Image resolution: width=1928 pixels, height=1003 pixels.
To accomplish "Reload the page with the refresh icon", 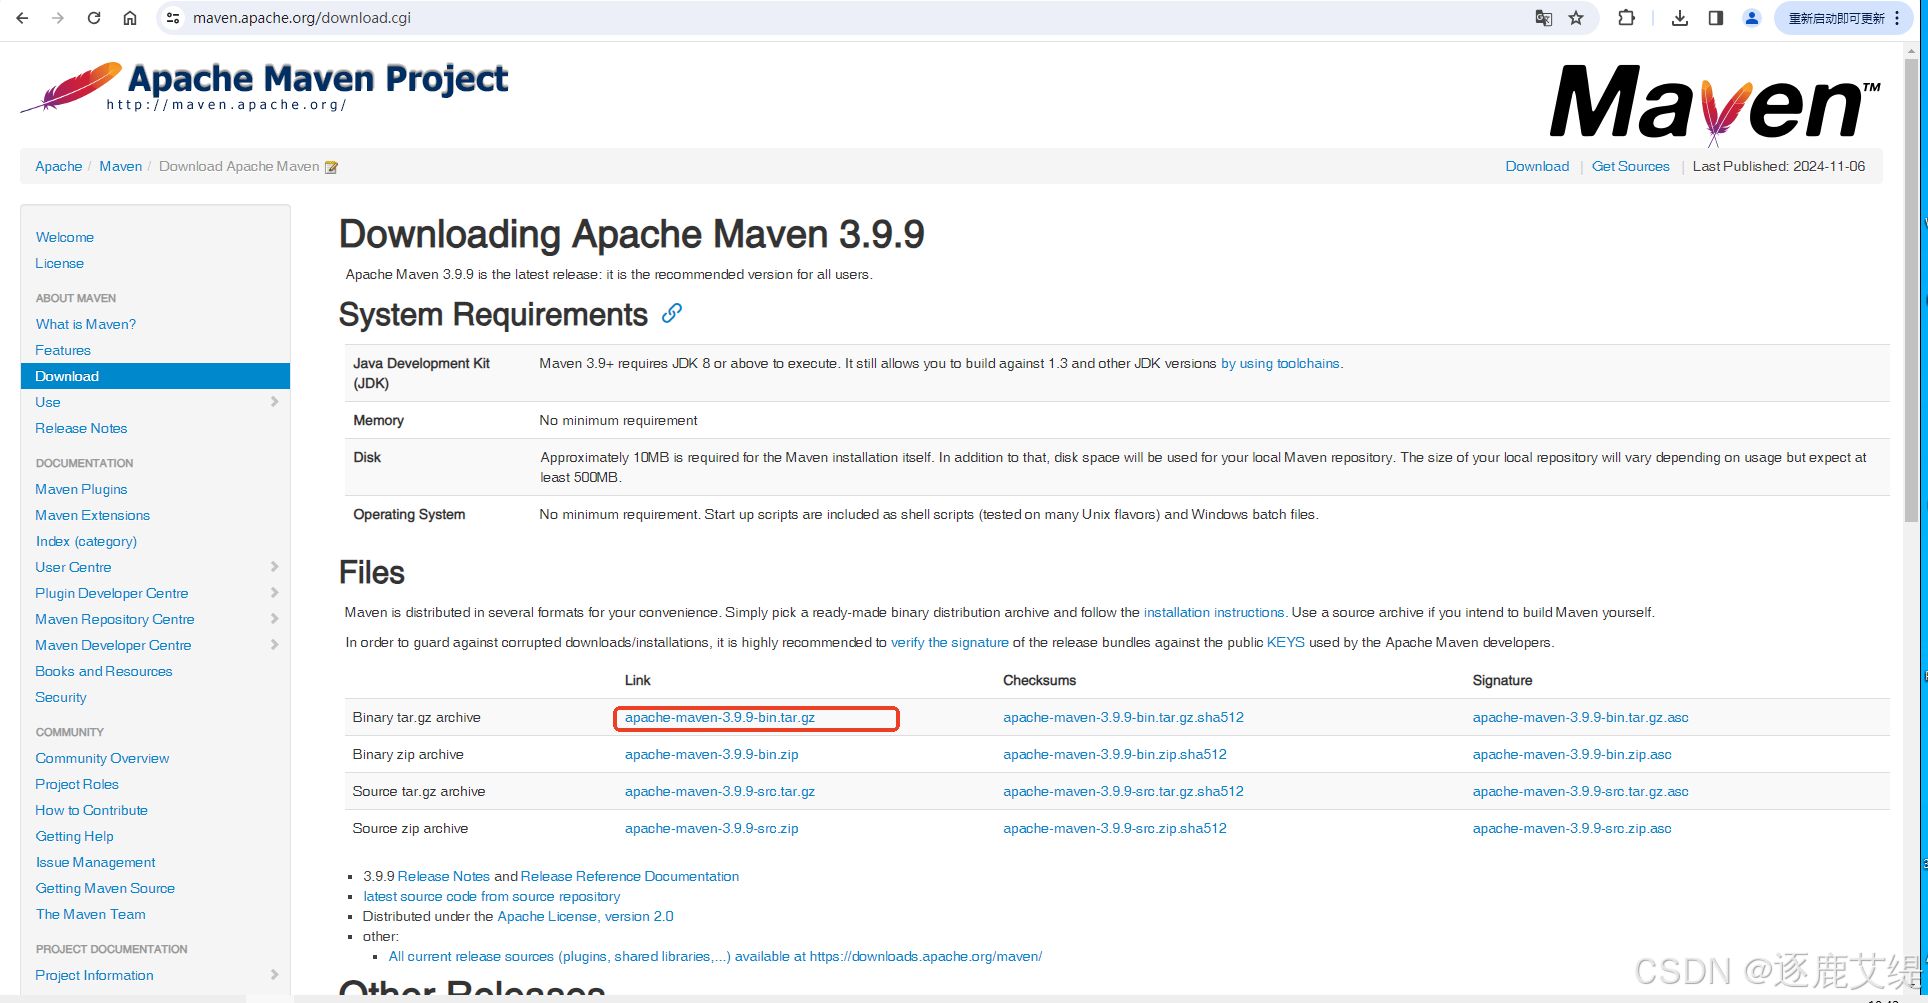I will click(94, 18).
